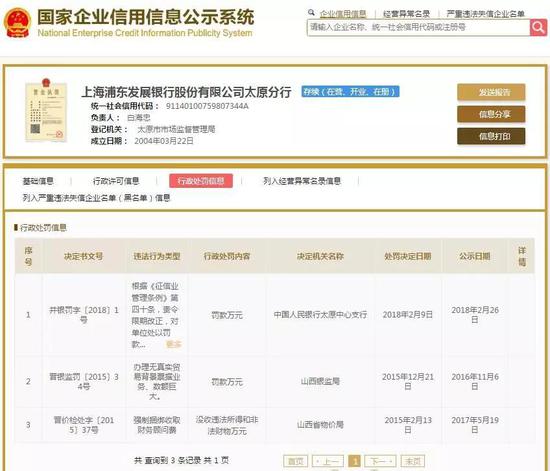
Task: Click 处罚决定日期 column header
Action: [408, 256]
